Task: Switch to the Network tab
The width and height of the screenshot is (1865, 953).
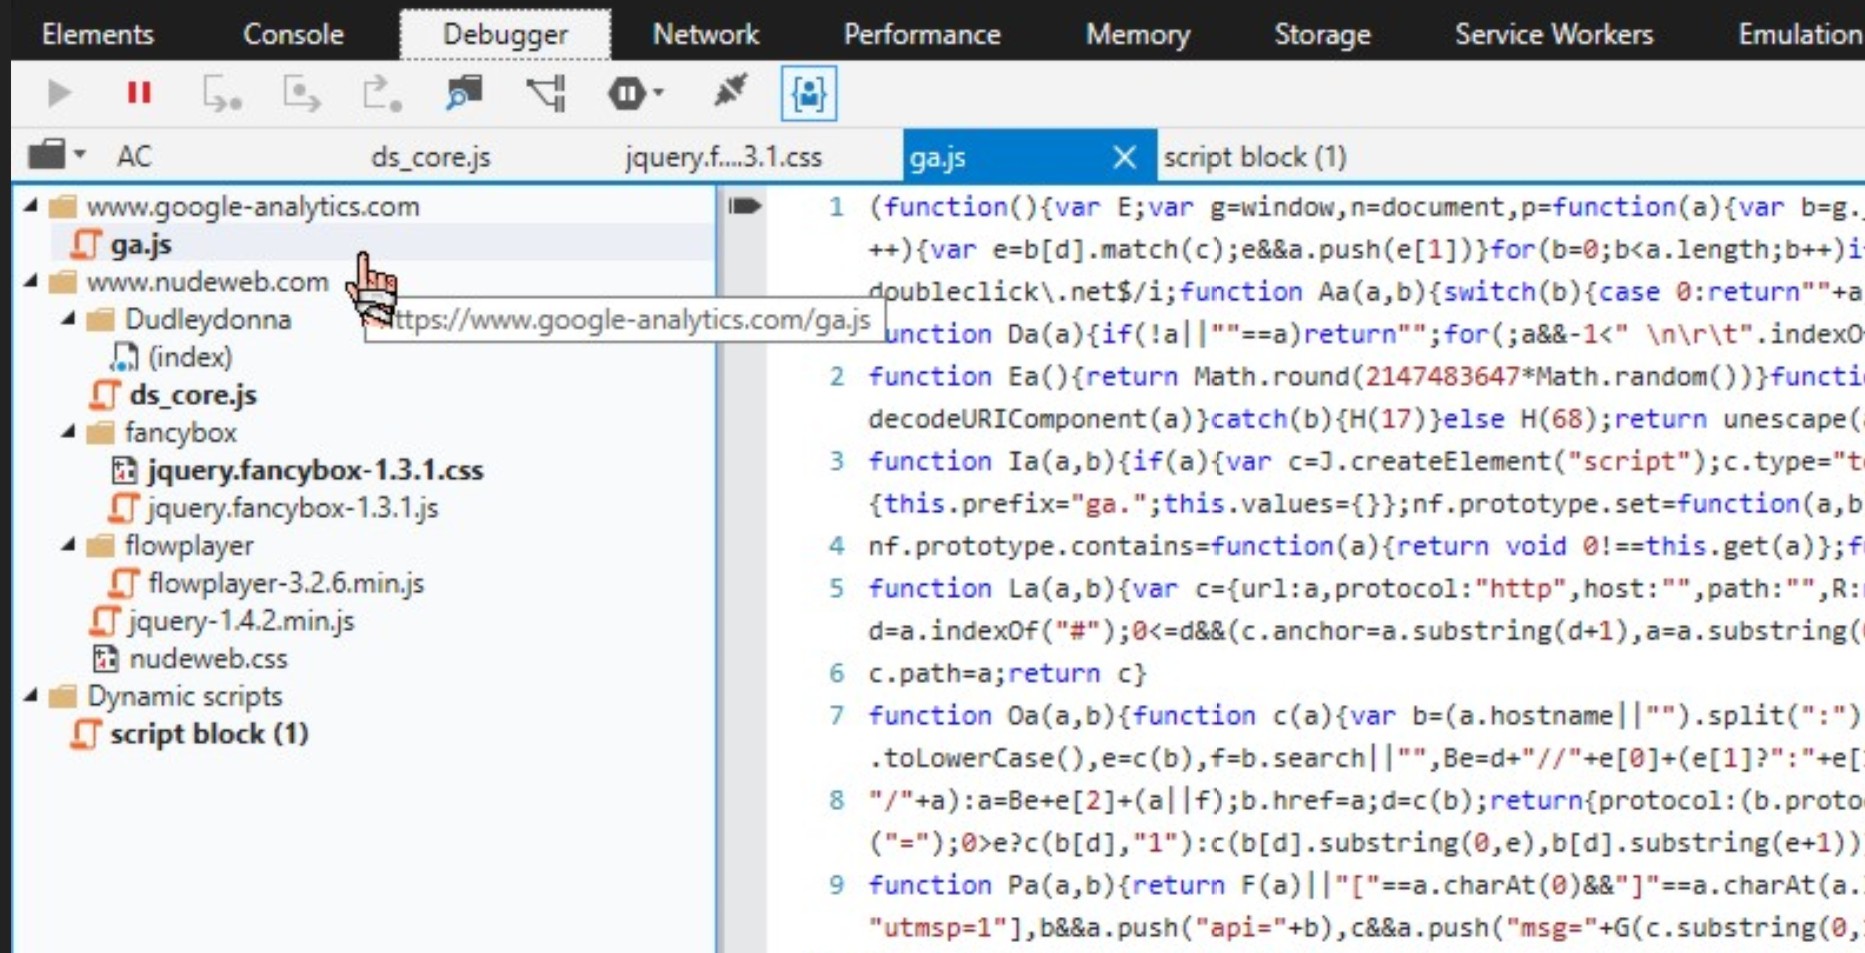Action: pos(705,34)
